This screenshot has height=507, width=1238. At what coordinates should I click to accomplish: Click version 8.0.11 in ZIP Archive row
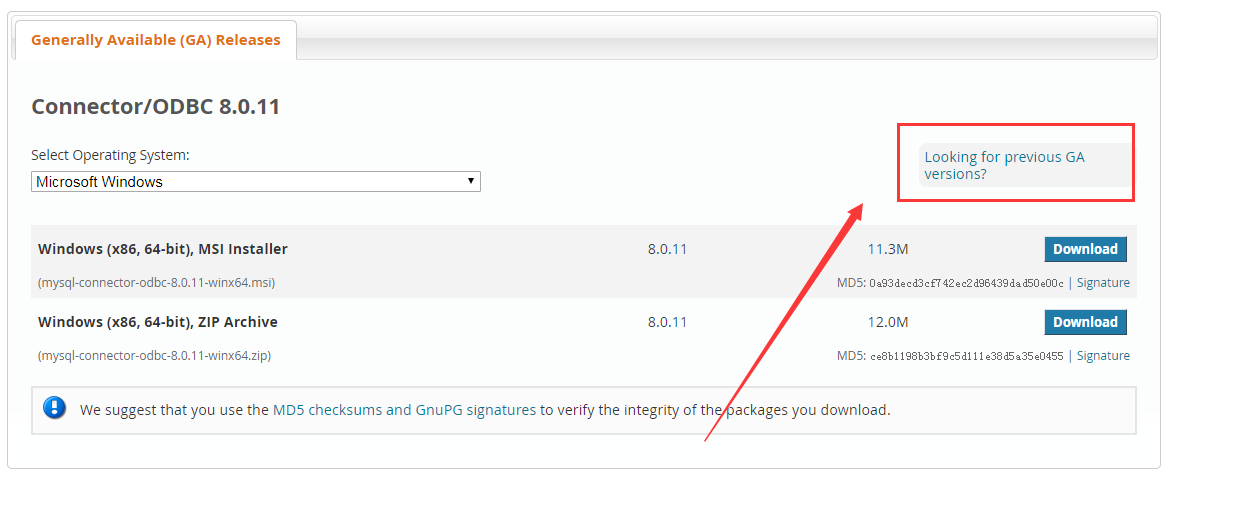tap(667, 322)
